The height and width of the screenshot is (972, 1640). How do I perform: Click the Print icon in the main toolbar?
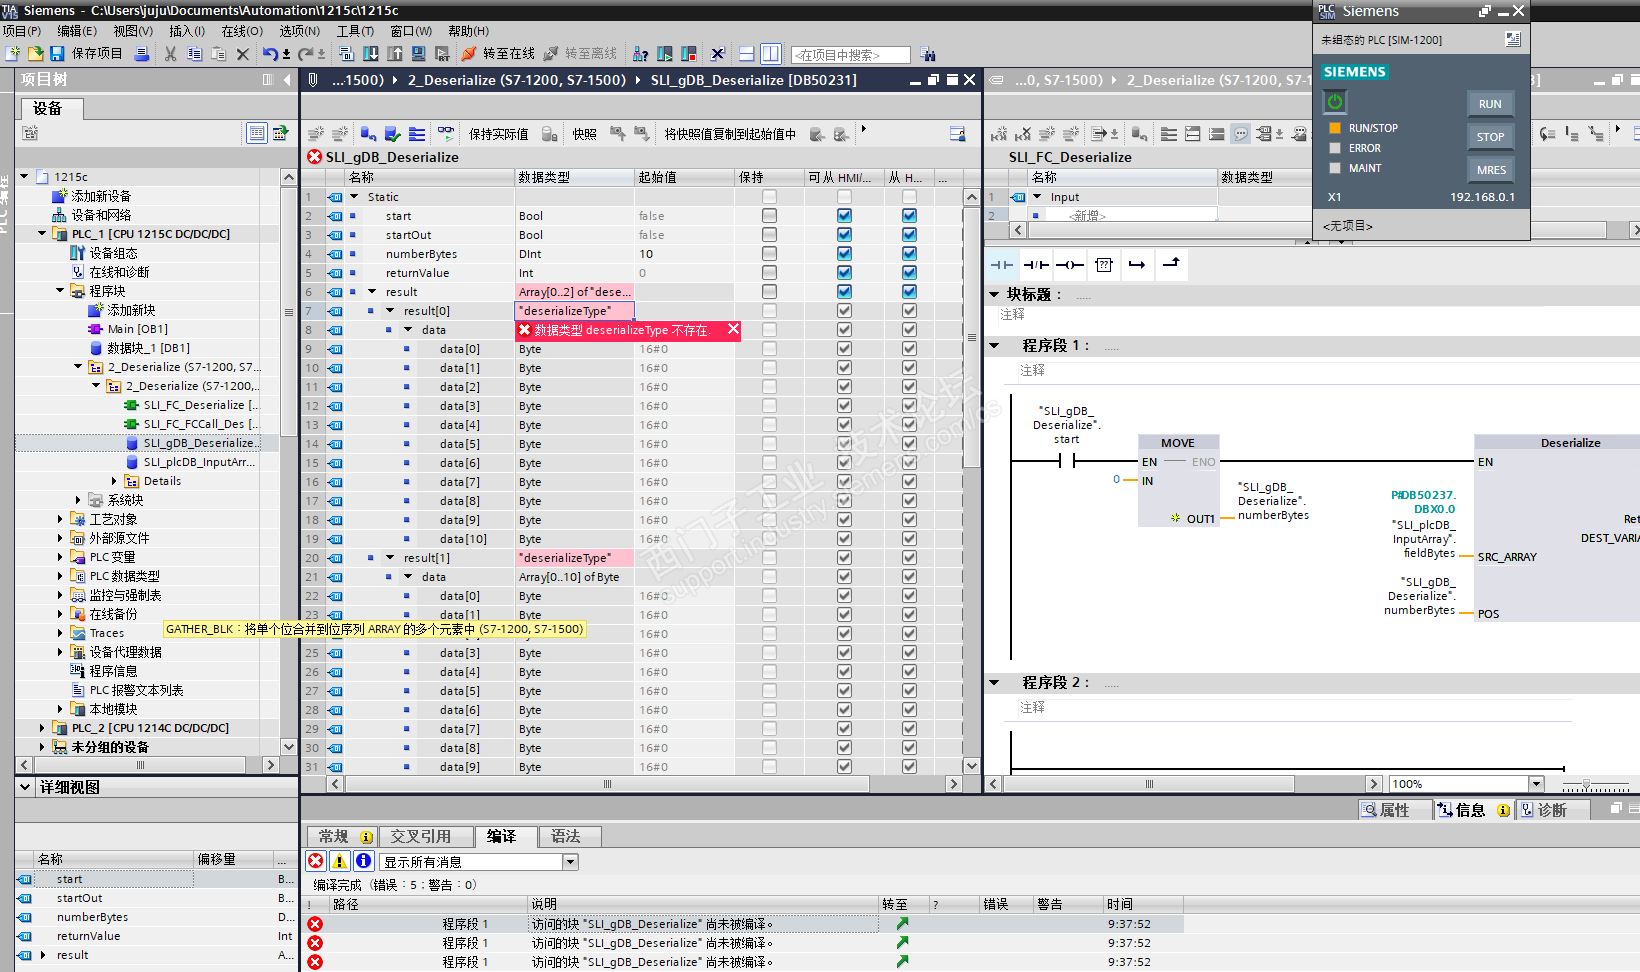click(x=142, y=53)
